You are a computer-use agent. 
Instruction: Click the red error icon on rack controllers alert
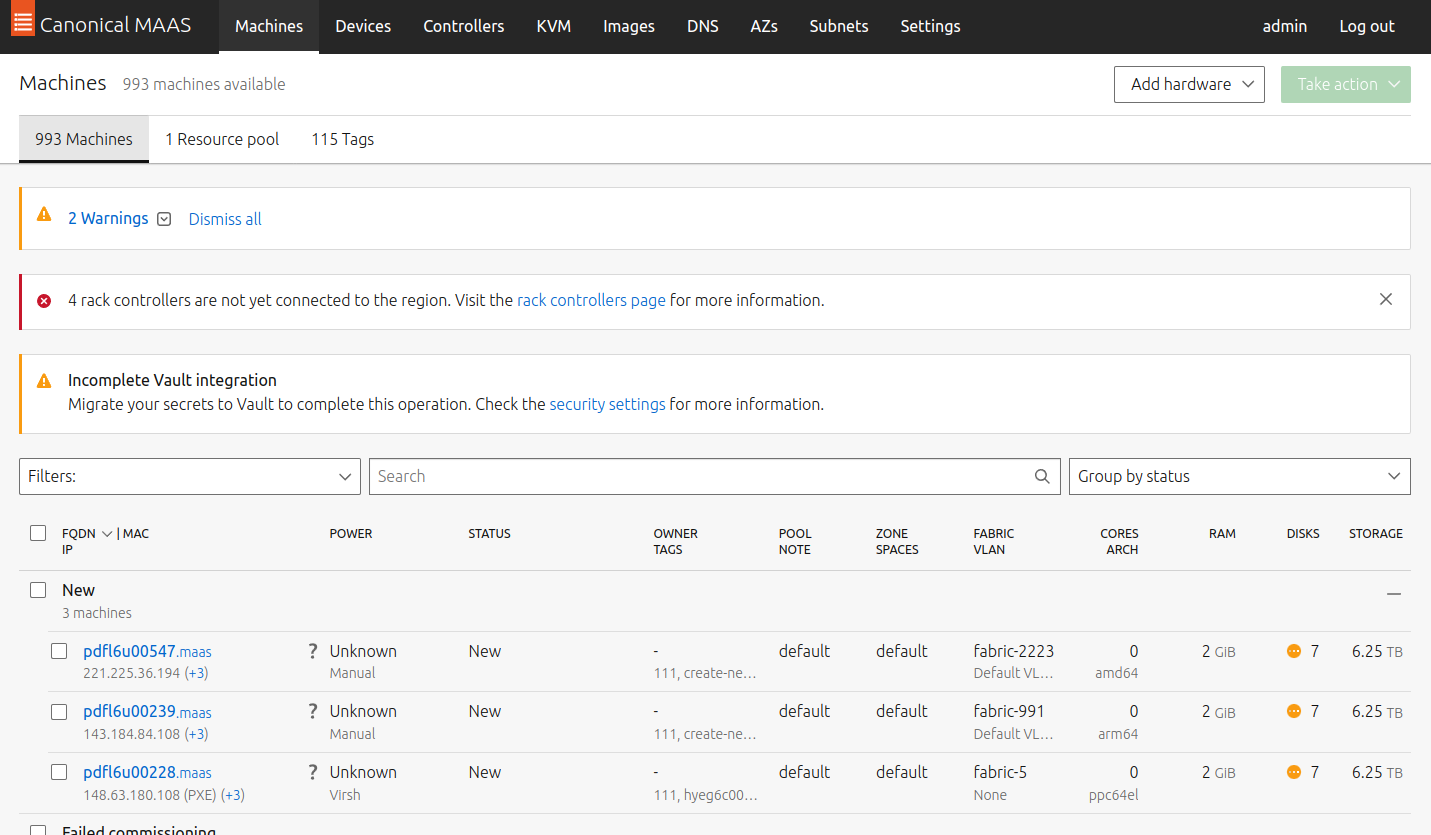click(x=43, y=301)
